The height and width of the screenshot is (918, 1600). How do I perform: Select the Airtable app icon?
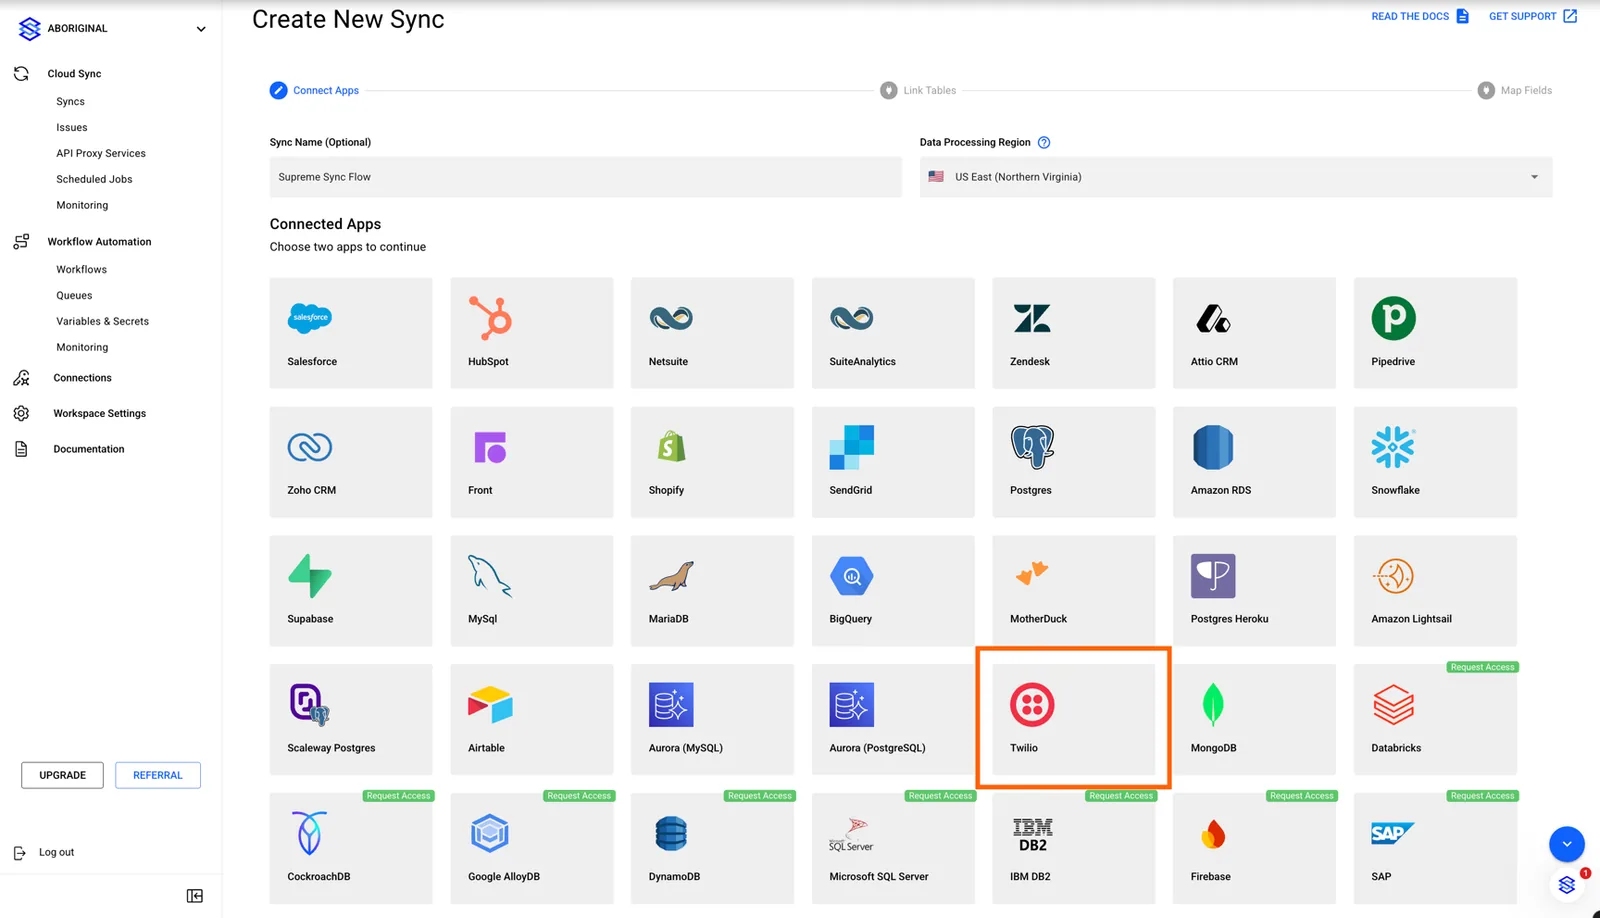[x=490, y=705]
